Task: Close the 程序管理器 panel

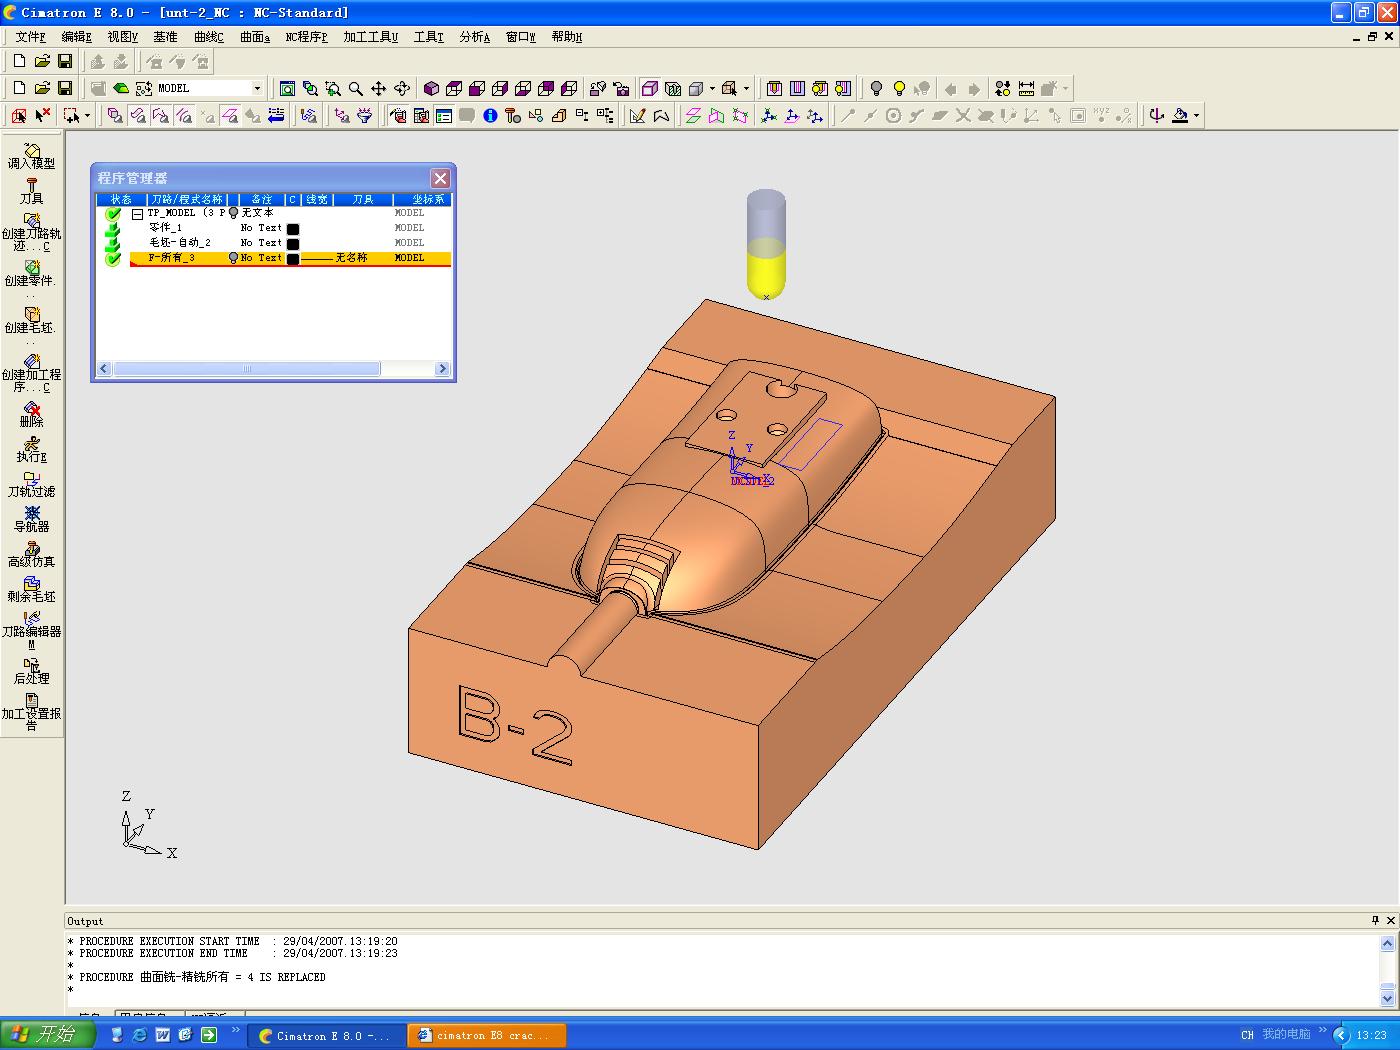Action: [440, 178]
